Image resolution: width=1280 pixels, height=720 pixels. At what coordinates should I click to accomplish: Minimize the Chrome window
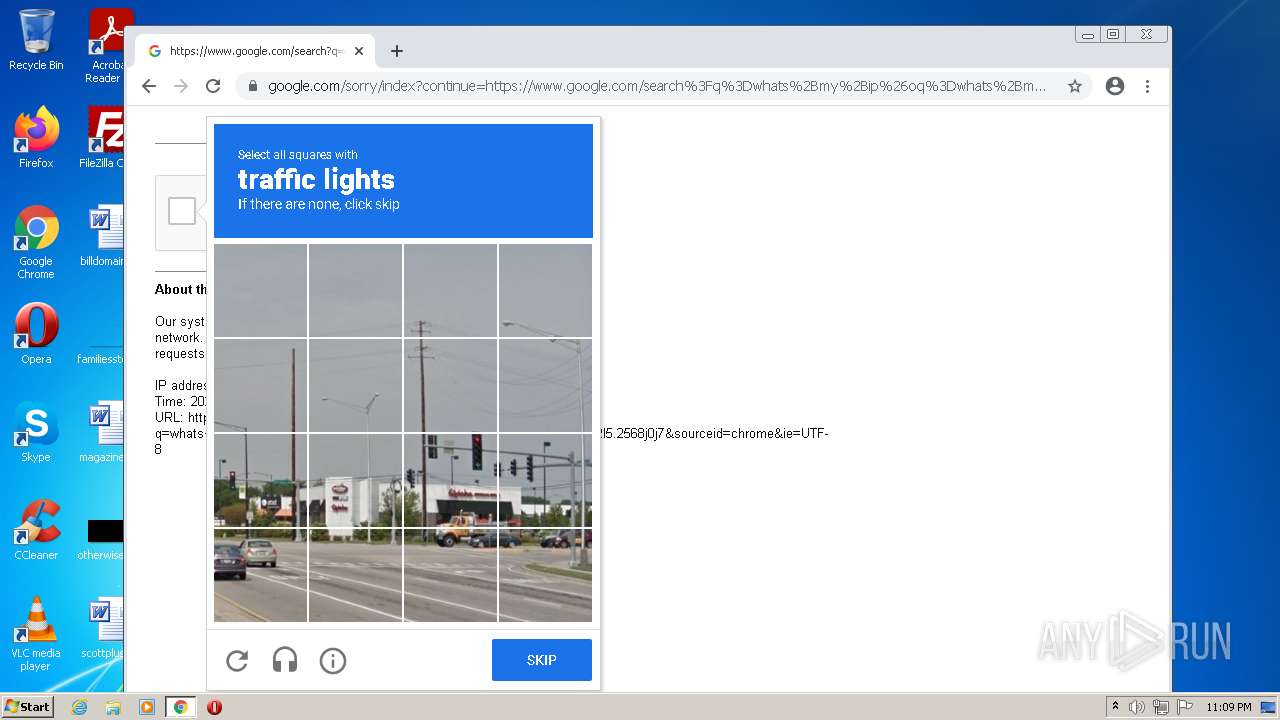coord(1088,34)
